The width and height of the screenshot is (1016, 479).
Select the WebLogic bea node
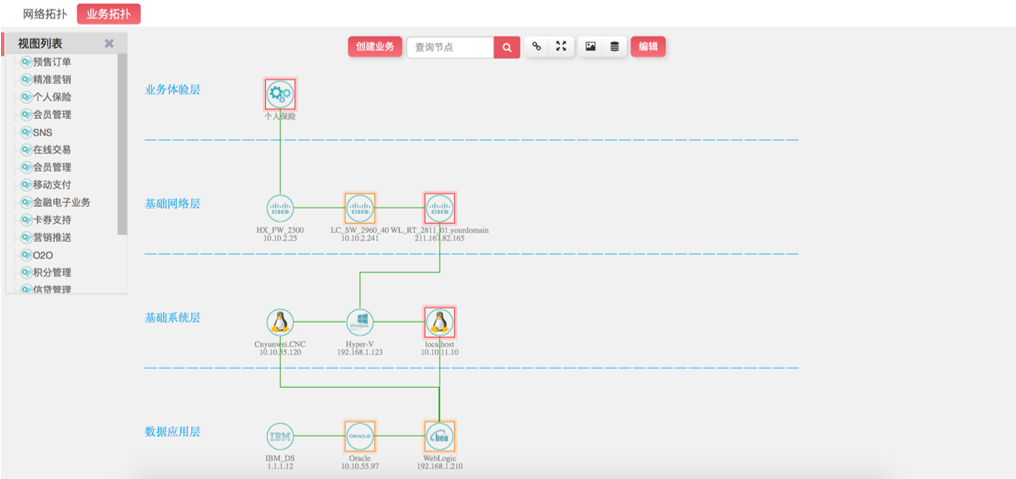click(x=439, y=436)
